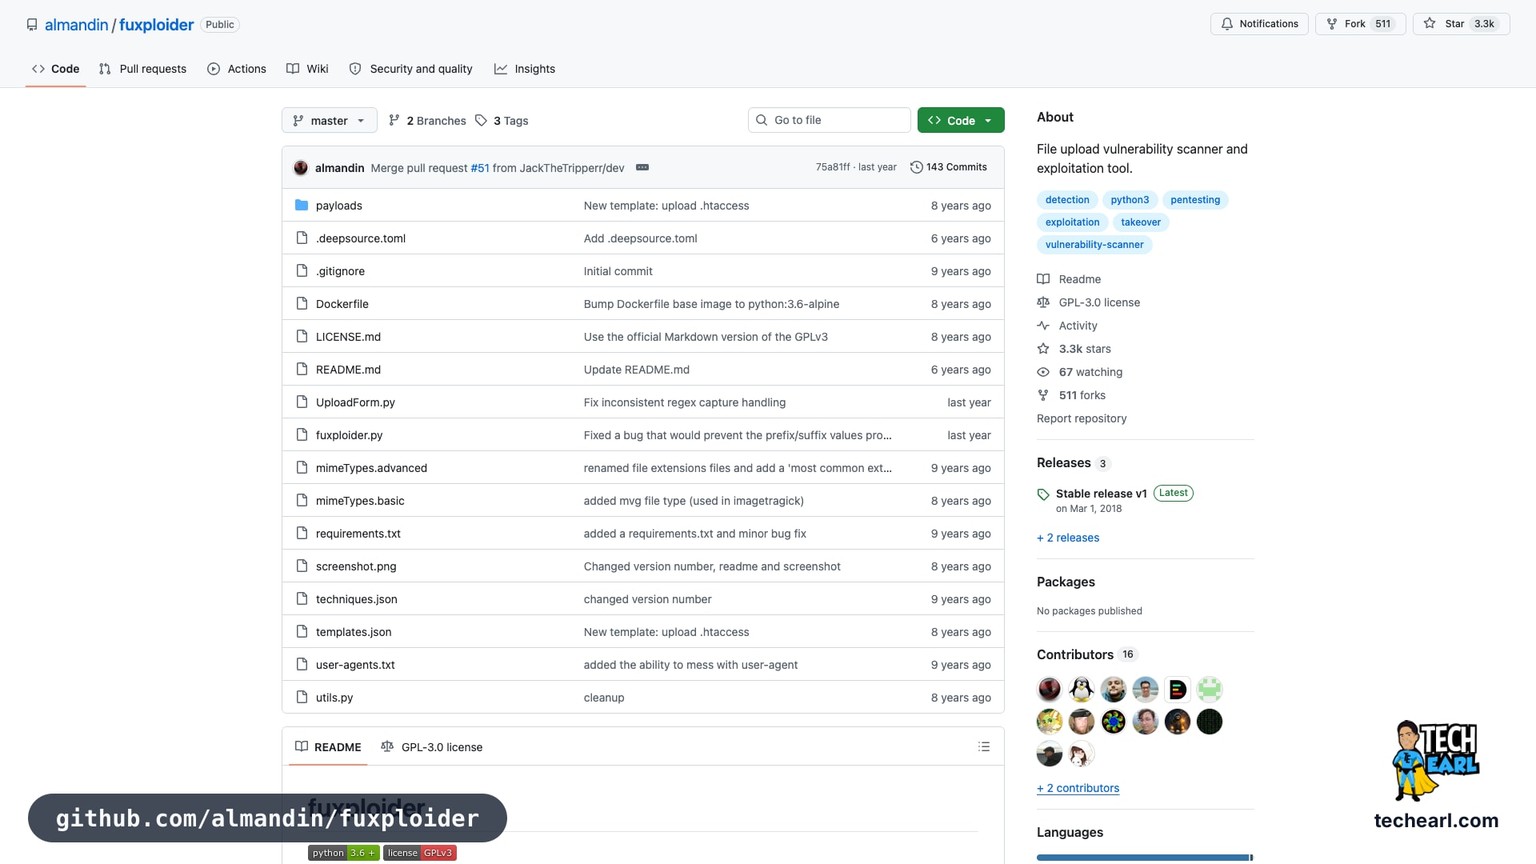Open the Wiki tab
This screenshot has width=1536, height=864.
click(307, 69)
